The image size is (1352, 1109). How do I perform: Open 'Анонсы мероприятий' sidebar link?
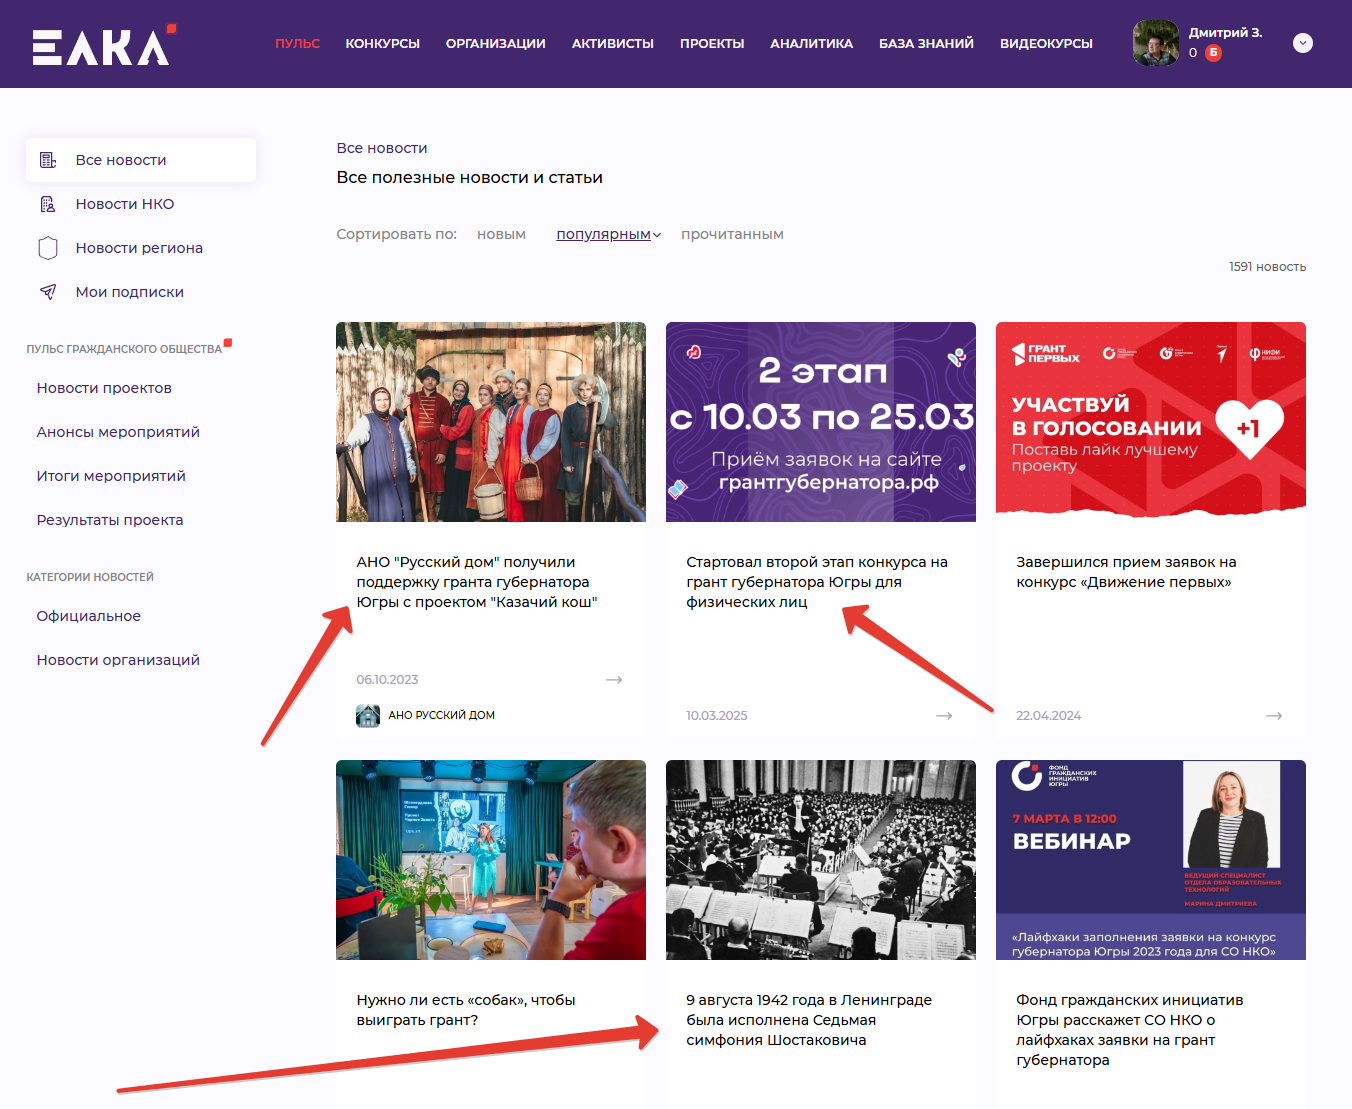point(118,432)
